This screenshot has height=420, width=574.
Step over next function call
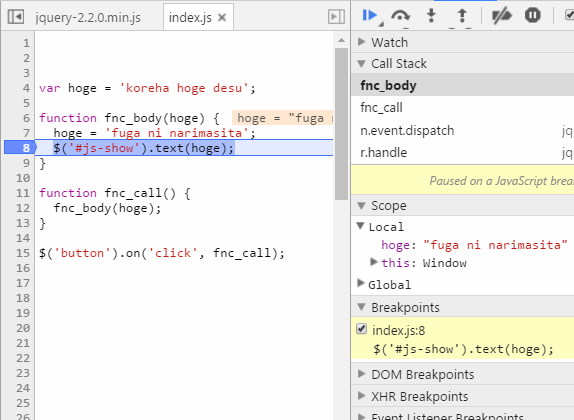click(x=400, y=16)
